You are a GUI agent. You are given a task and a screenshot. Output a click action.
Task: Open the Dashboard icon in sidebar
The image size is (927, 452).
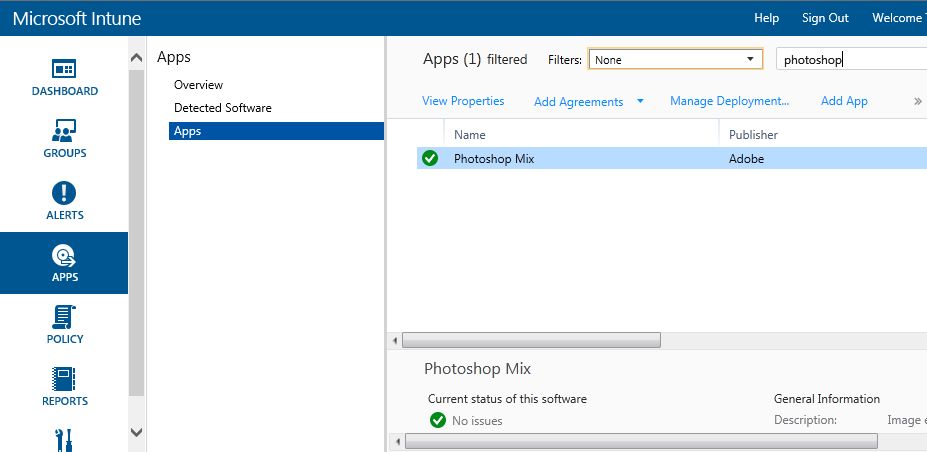pyautogui.click(x=64, y=70)
